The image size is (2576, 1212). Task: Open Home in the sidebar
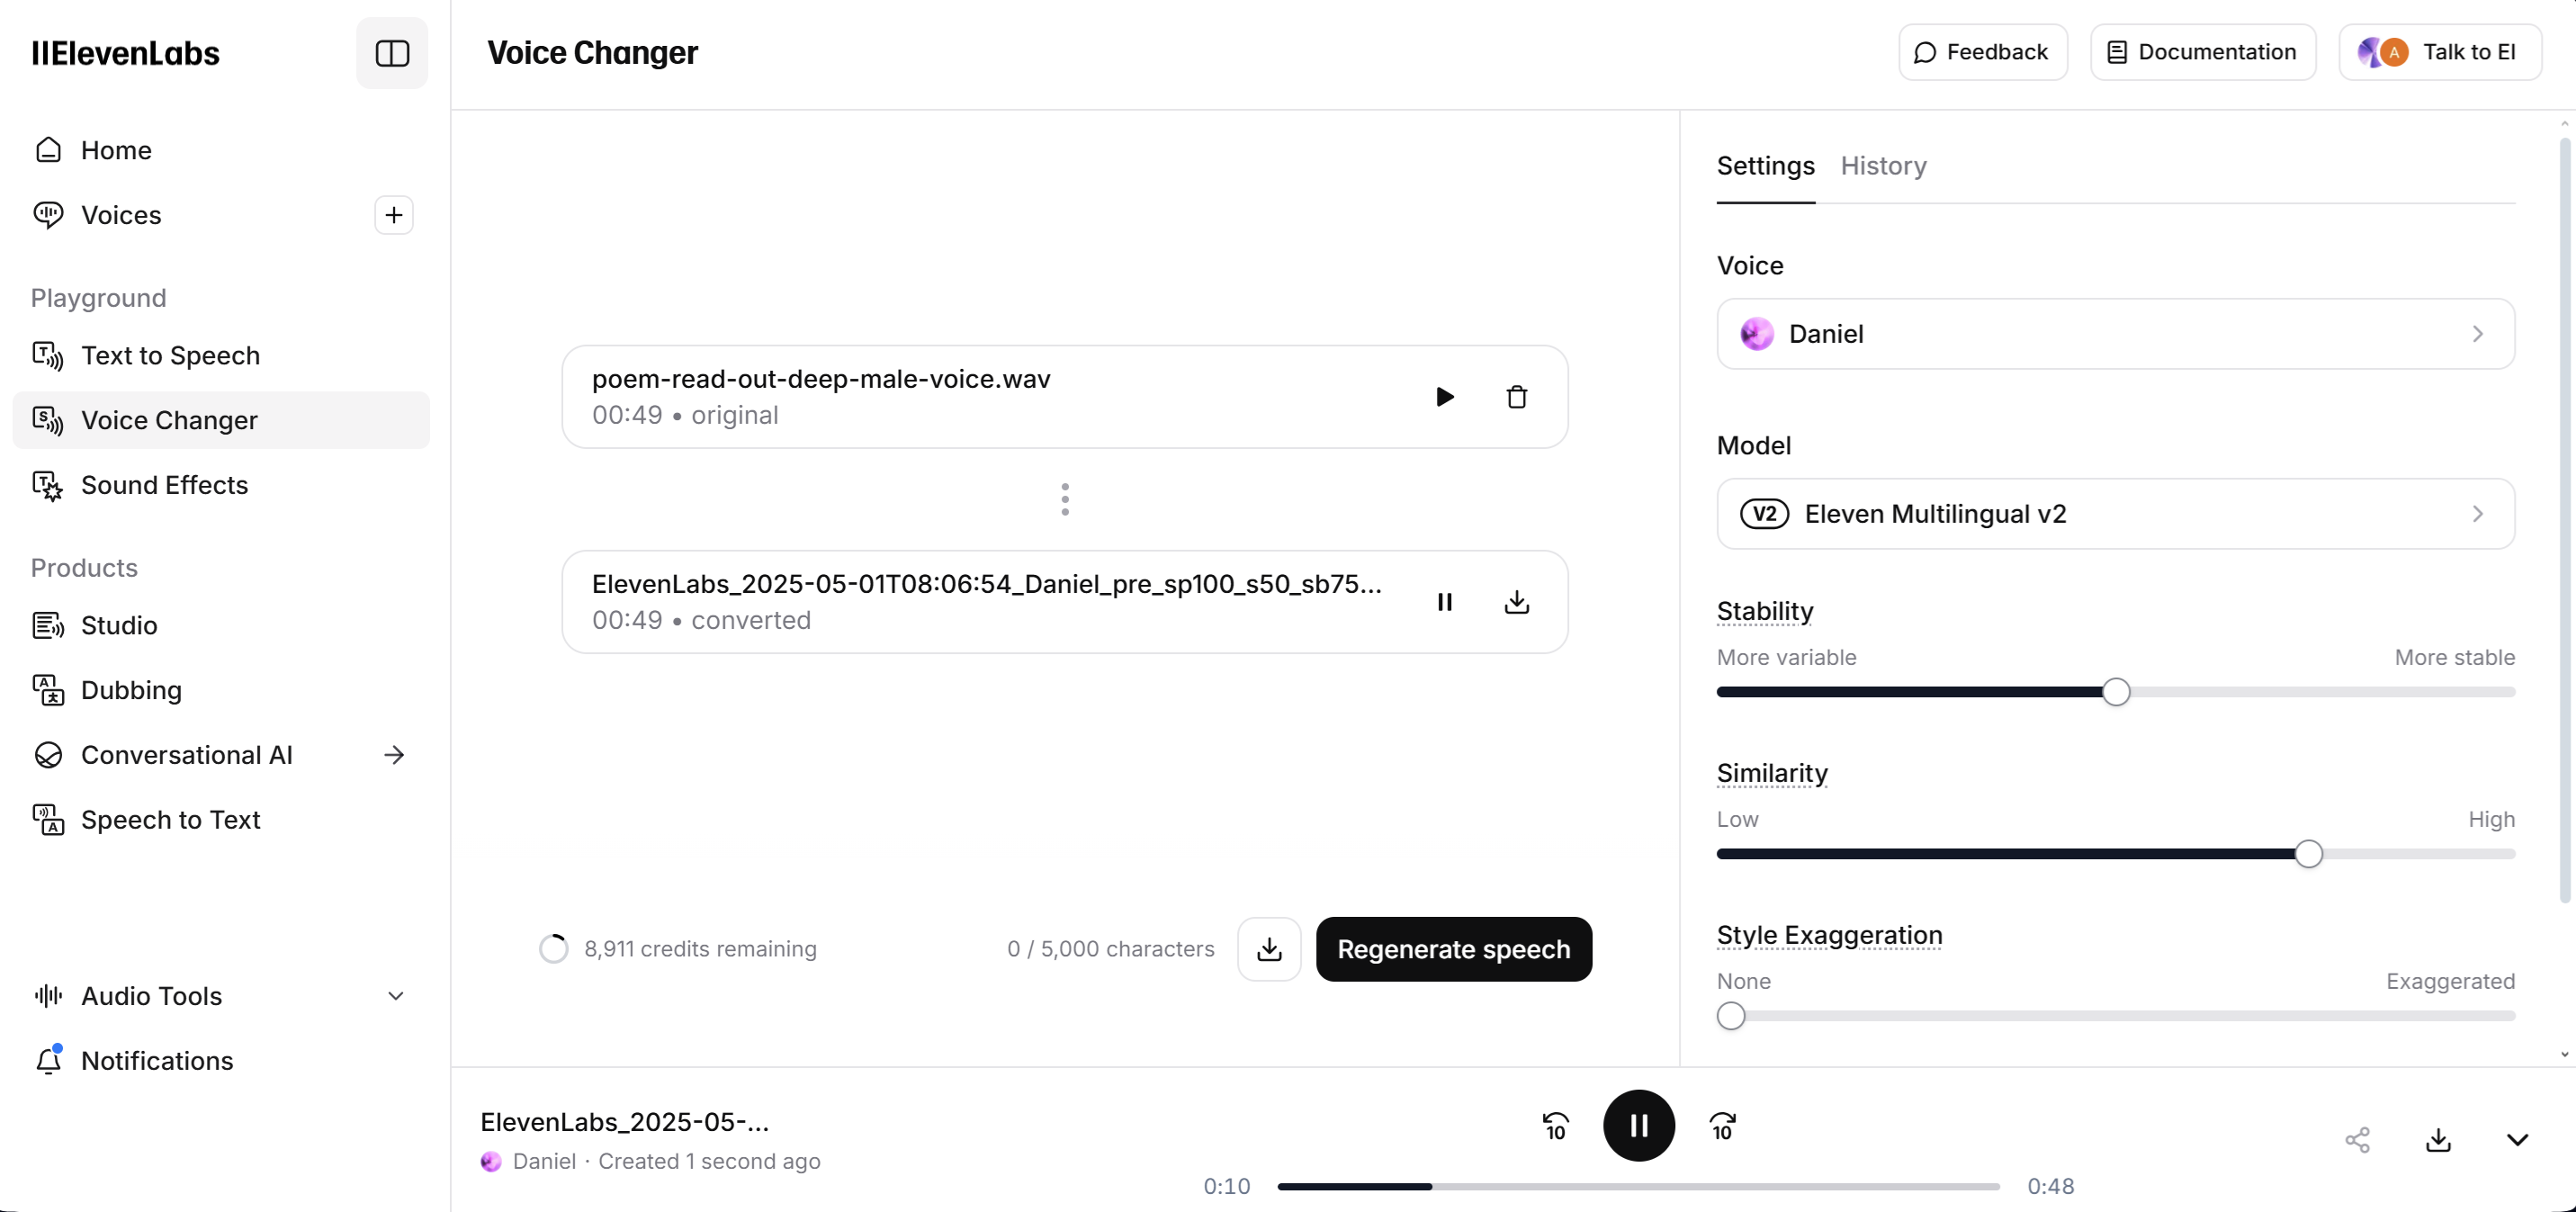pos(220,150)
